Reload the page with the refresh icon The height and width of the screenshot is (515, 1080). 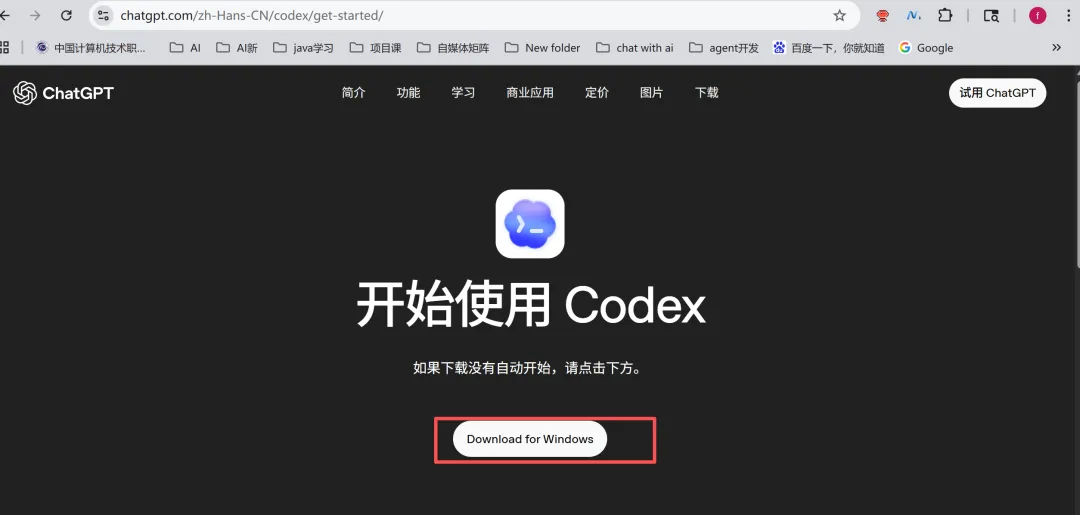pyautogui.click(x=66, y=15)
